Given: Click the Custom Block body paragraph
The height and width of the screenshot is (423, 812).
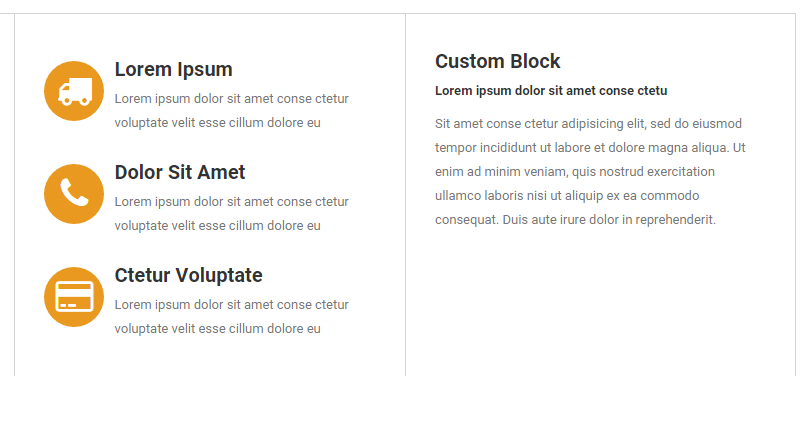Looking at the screenshot, I should tap(590, 171).
